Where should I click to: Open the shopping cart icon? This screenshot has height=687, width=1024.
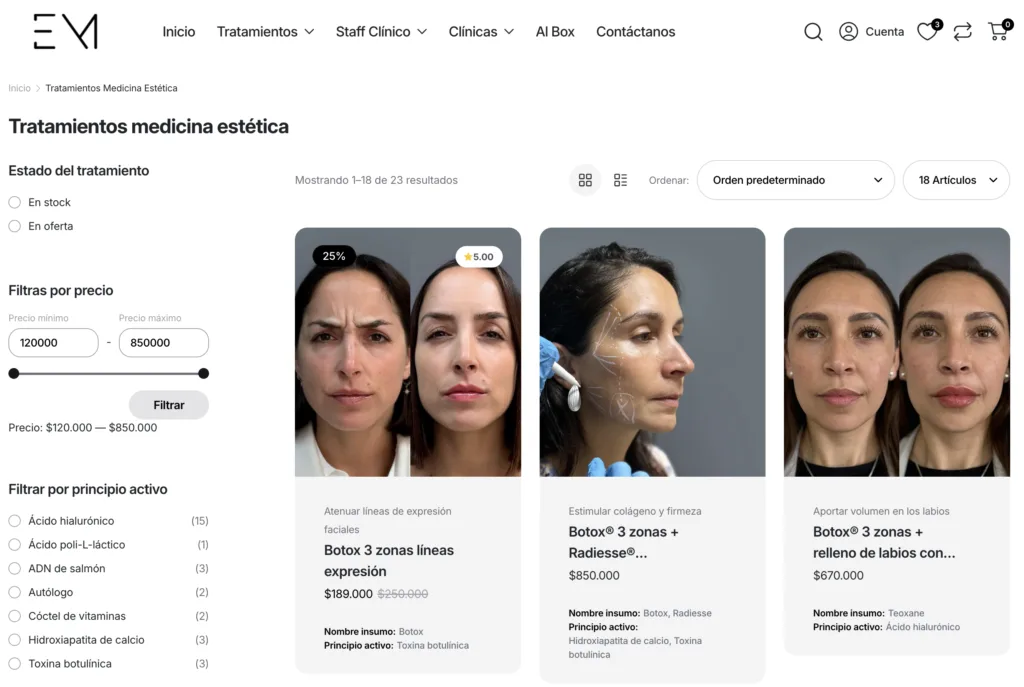coord(997,32)
